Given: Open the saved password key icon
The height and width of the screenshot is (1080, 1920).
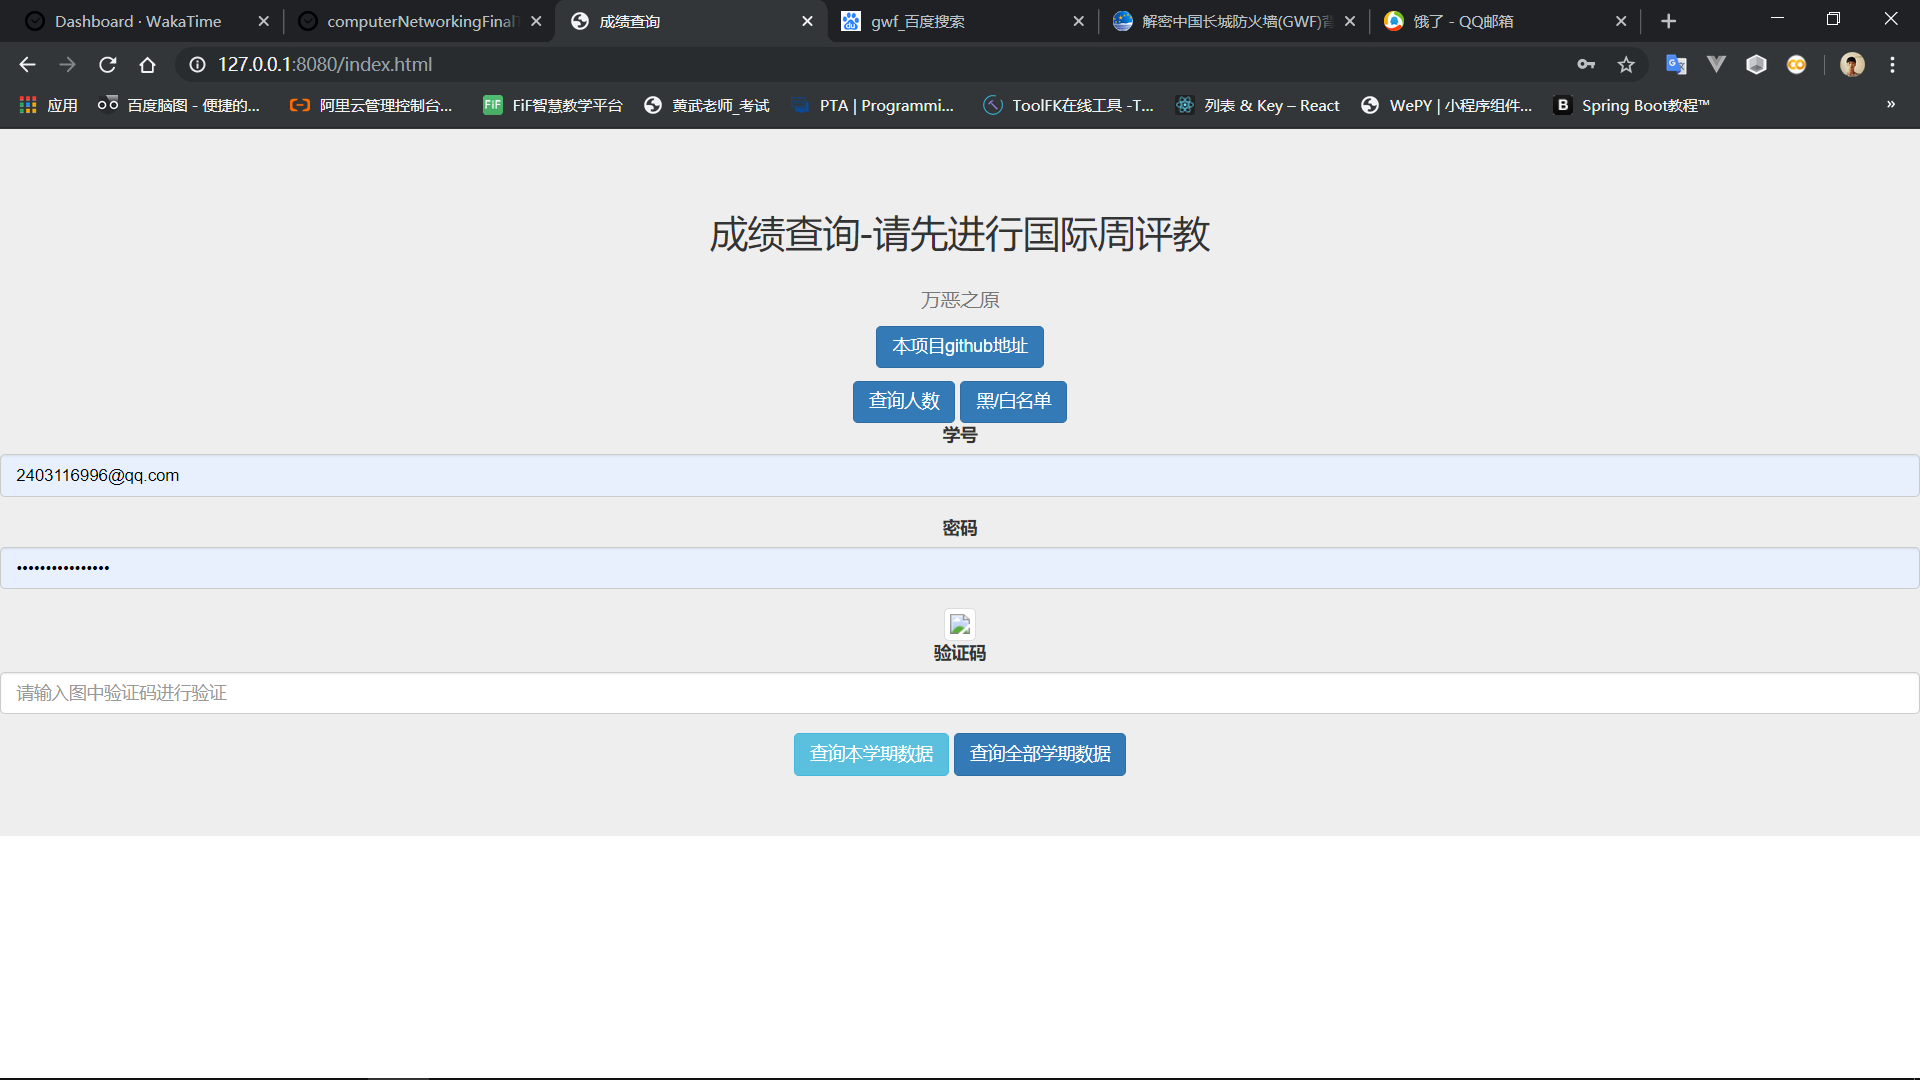Looking at the screenshot, I should coord(1586,65).
